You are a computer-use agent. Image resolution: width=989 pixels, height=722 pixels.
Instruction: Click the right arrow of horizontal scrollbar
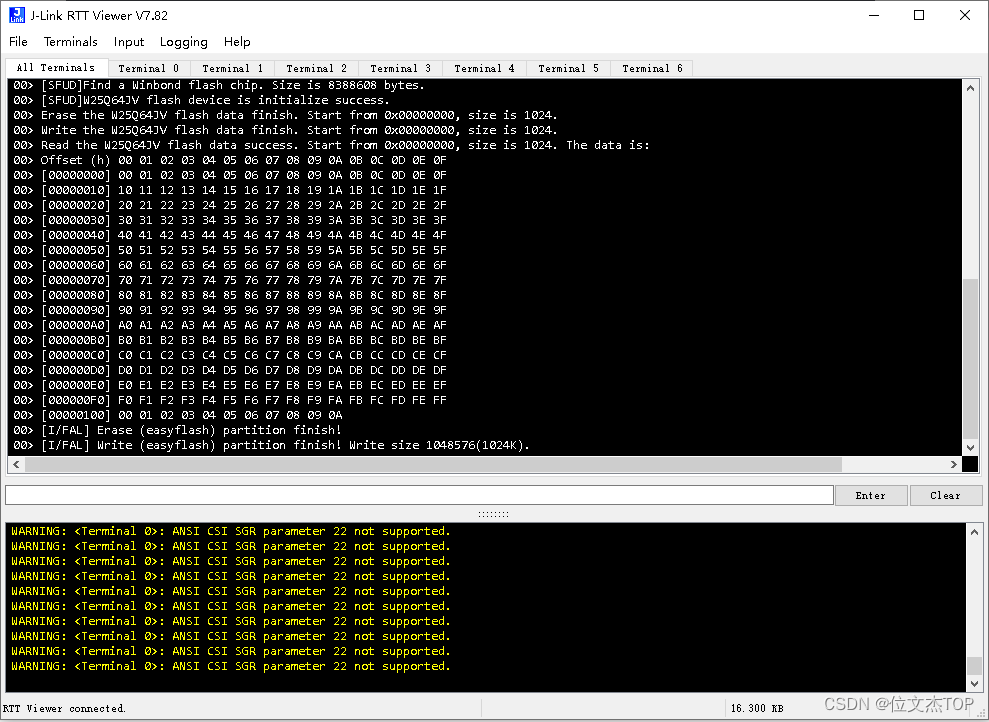955,463
